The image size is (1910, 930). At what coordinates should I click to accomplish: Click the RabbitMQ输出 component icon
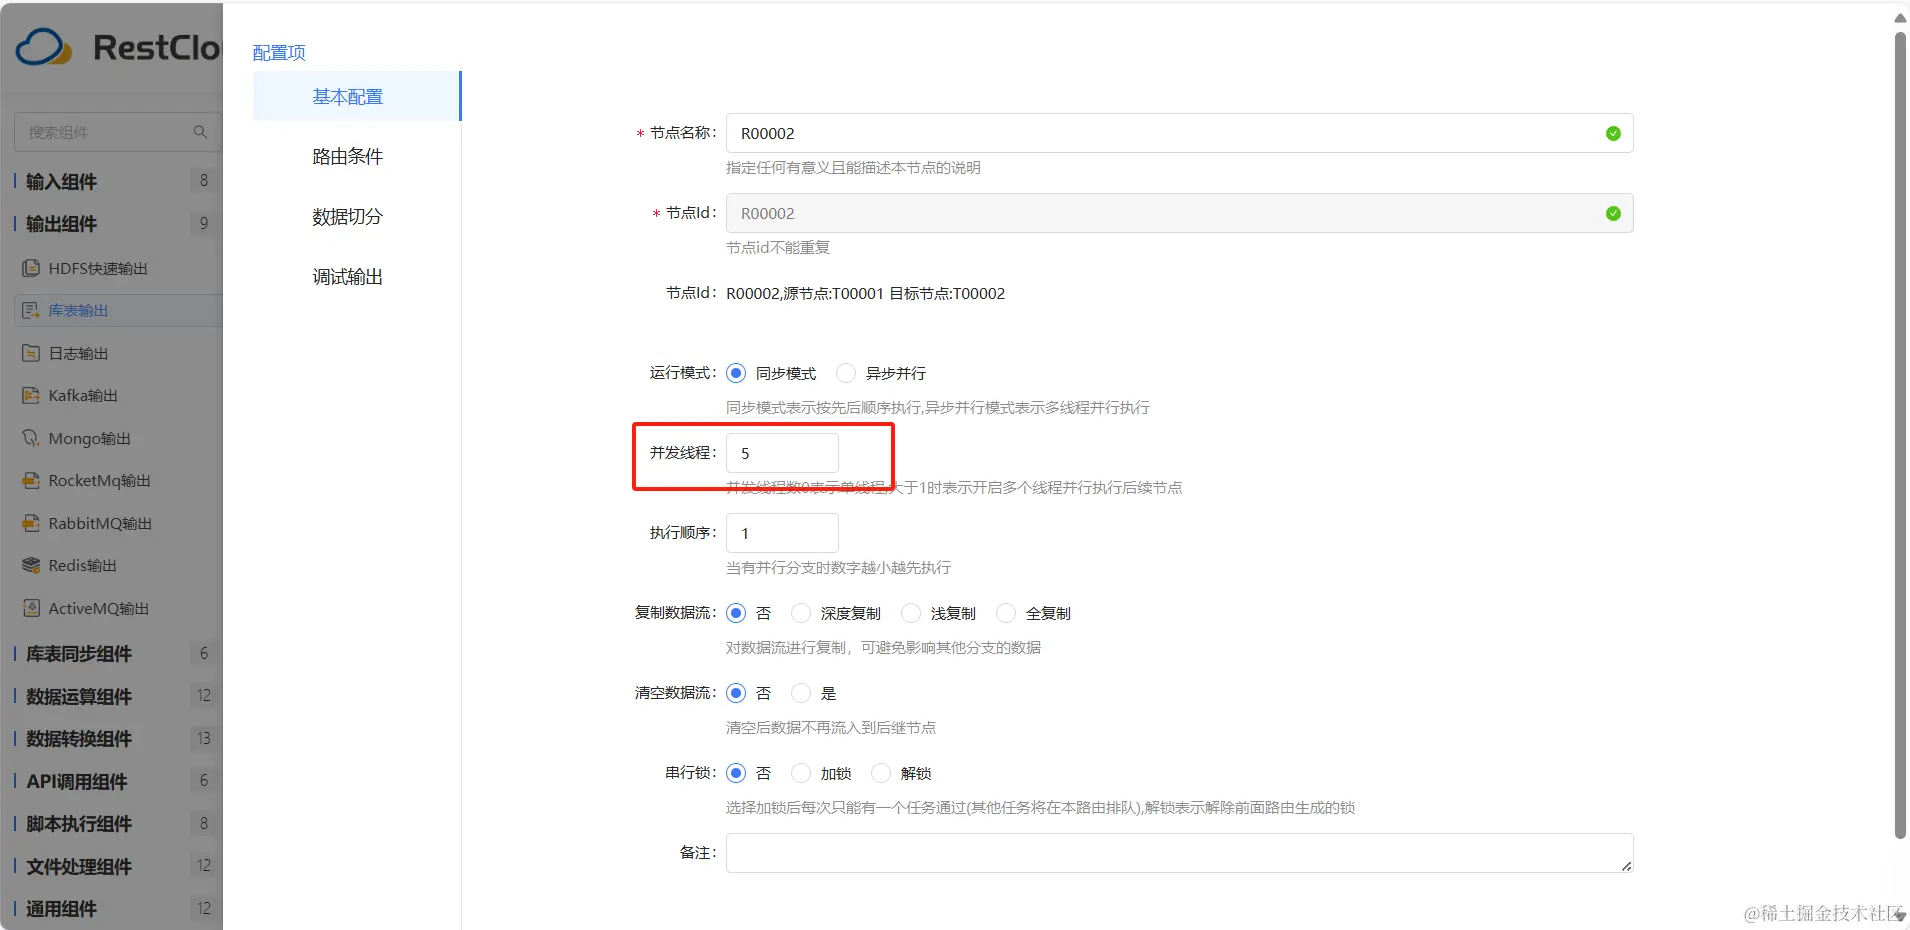(31, 523)
